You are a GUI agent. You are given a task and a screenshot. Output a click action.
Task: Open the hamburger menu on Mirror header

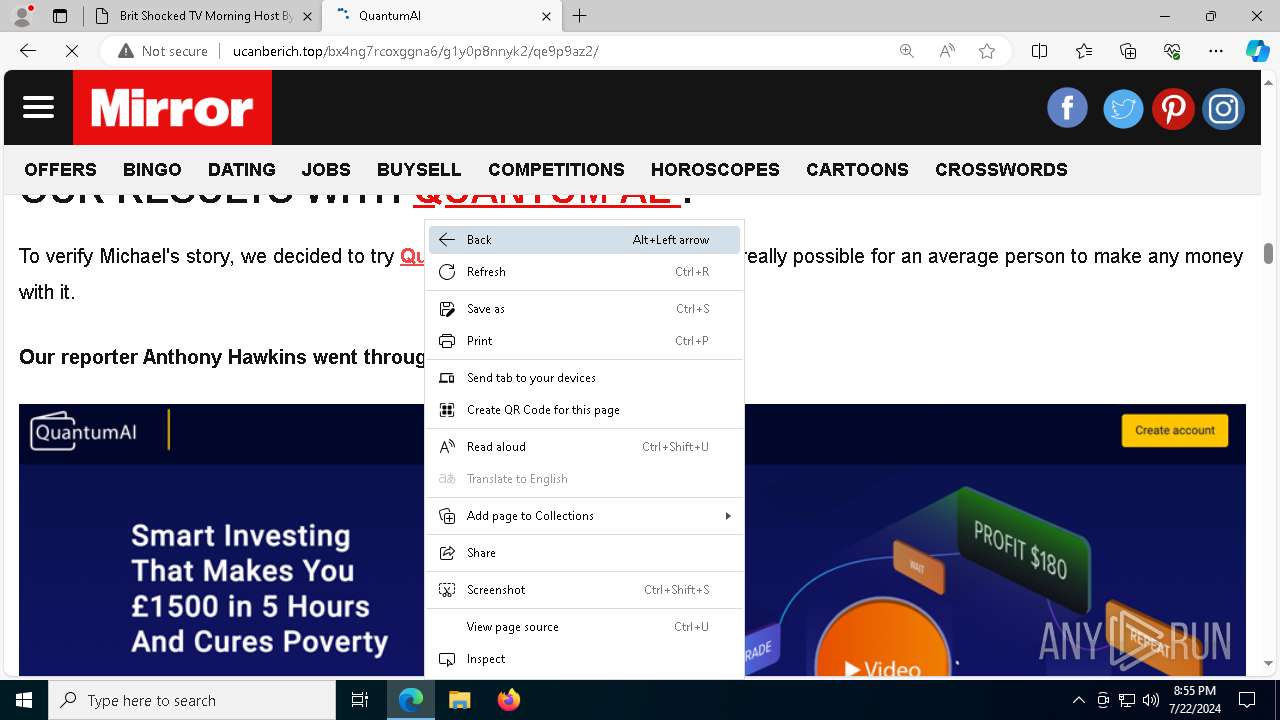click(38, 107)
